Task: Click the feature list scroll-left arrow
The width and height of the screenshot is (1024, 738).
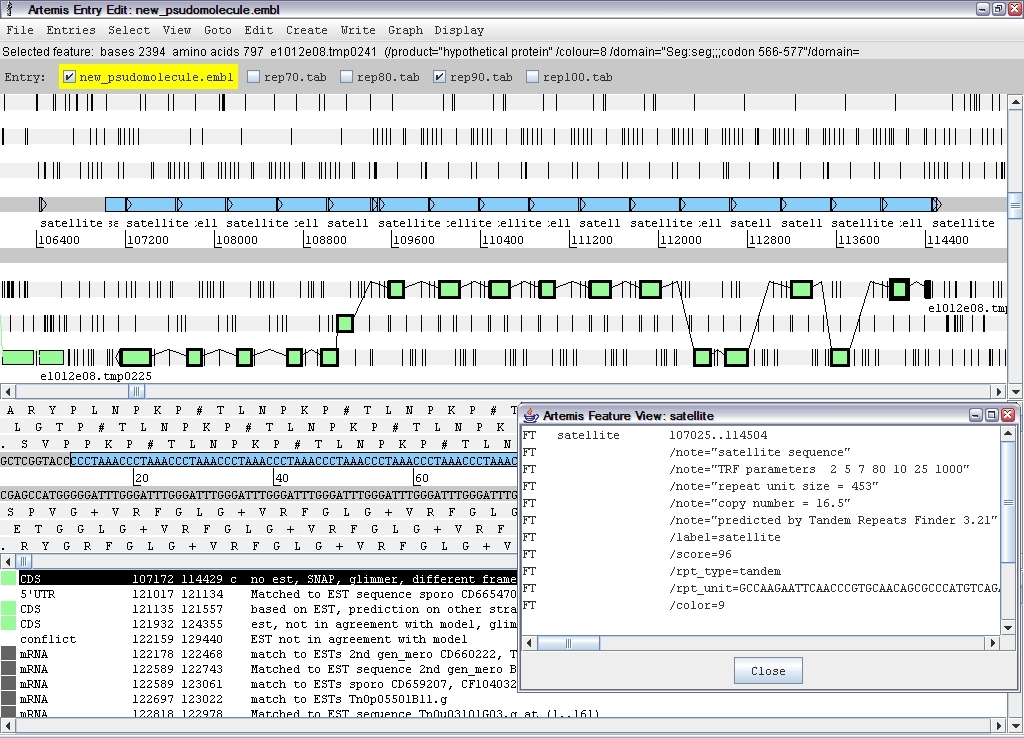Action: 8,726
